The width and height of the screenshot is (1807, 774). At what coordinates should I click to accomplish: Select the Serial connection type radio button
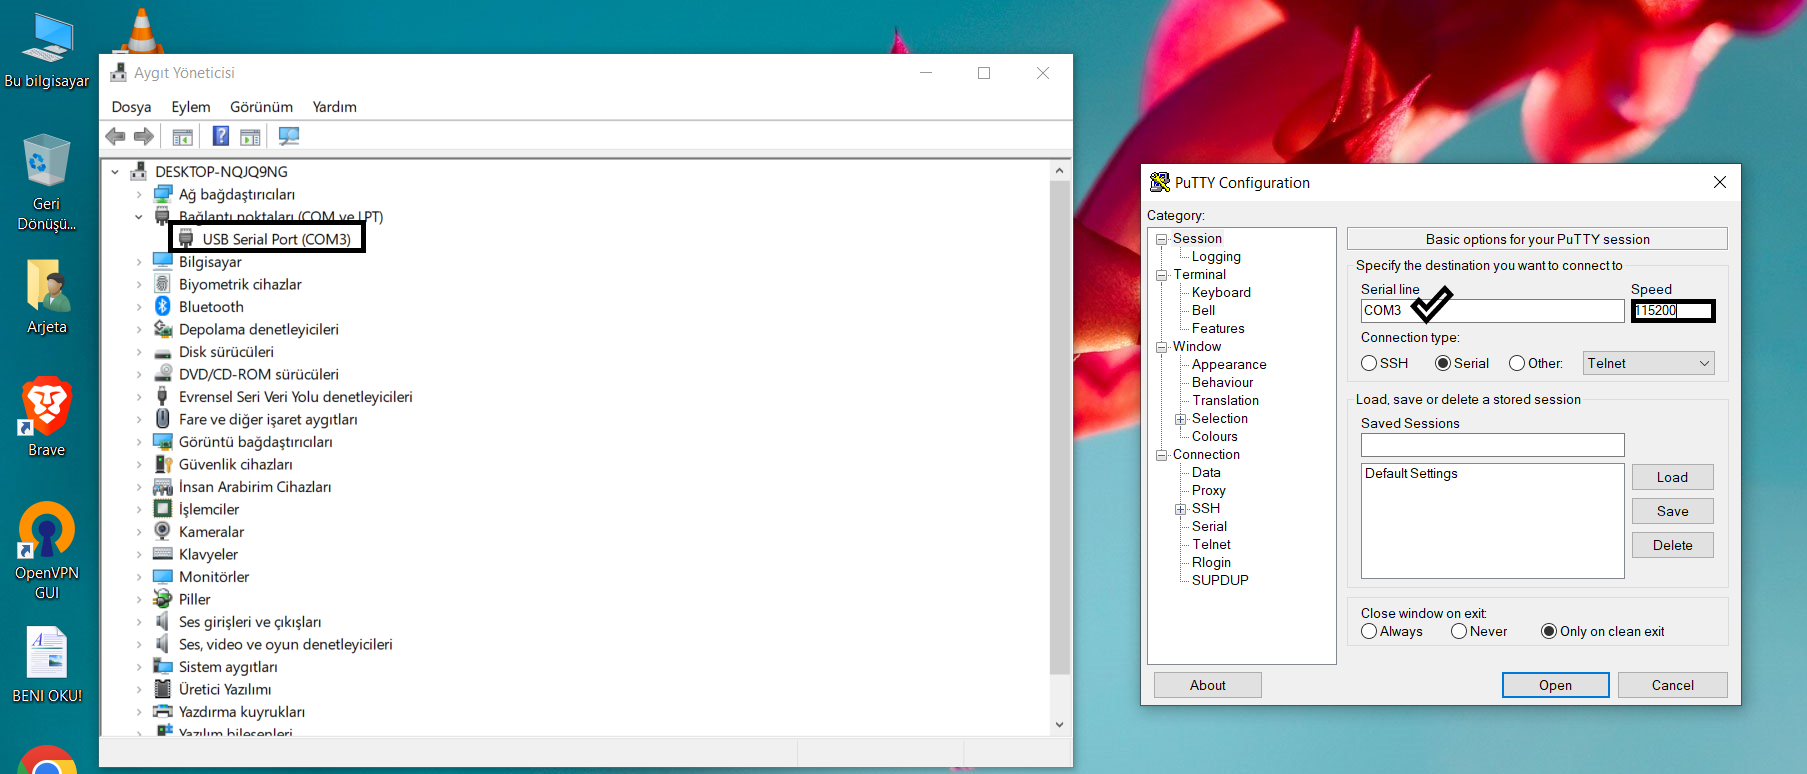[x=1443, y=363]
